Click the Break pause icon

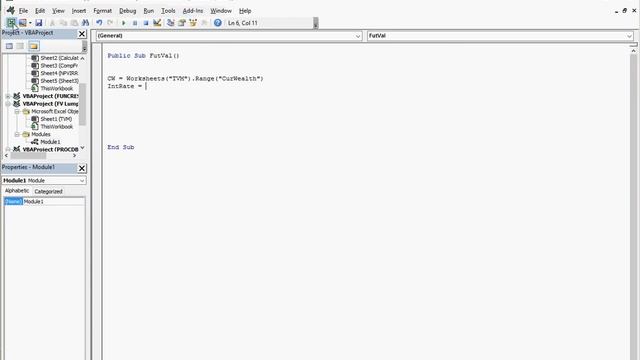click(x=135, y=23)
